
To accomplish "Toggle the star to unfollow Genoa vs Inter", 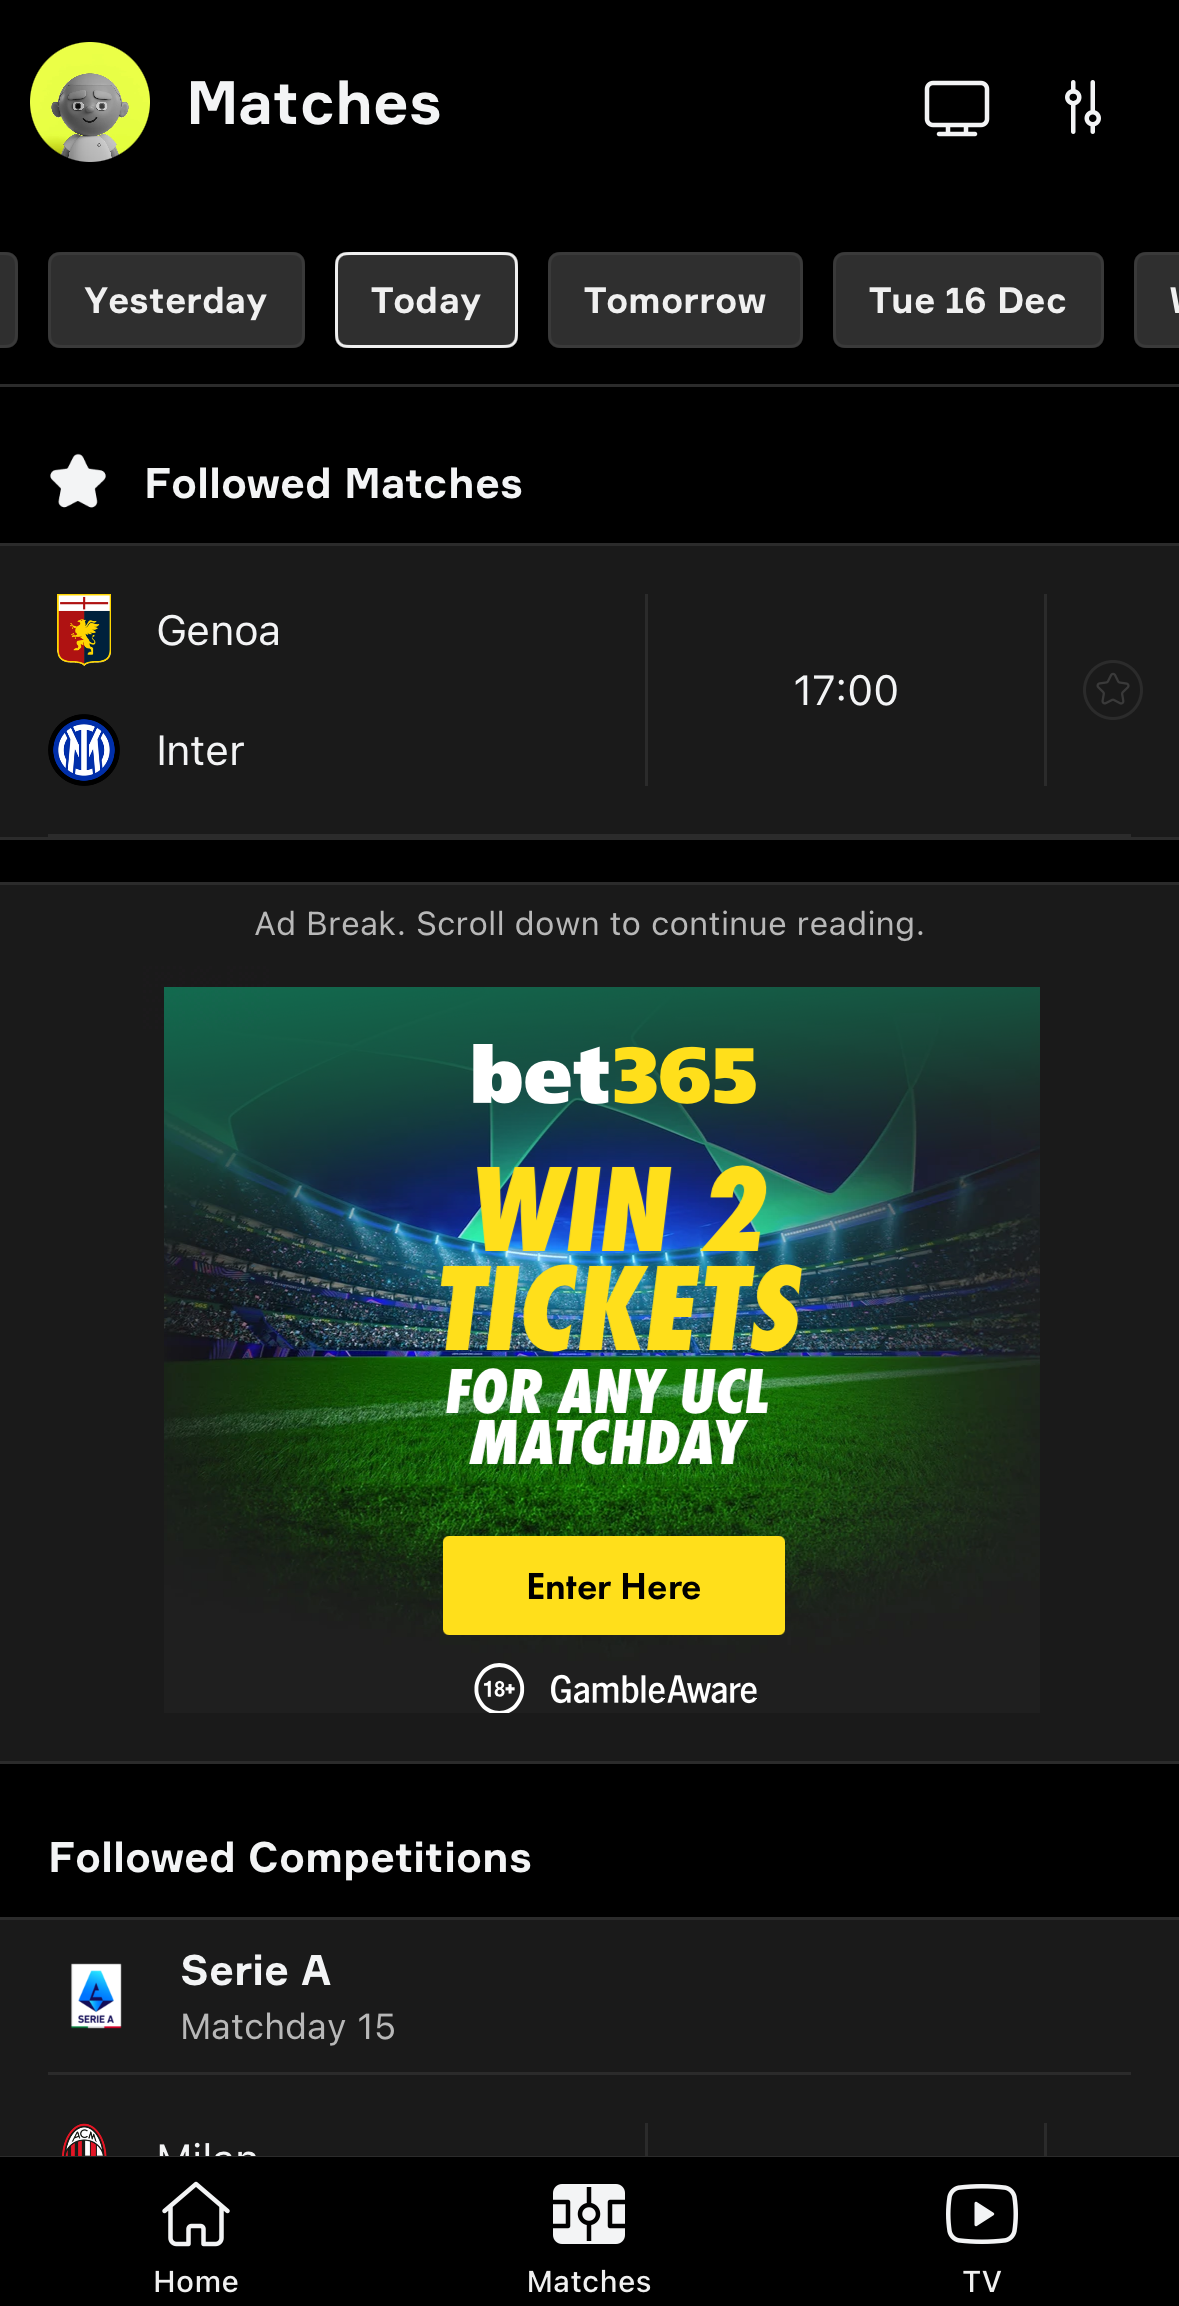I will click(x=1112, y=689).
